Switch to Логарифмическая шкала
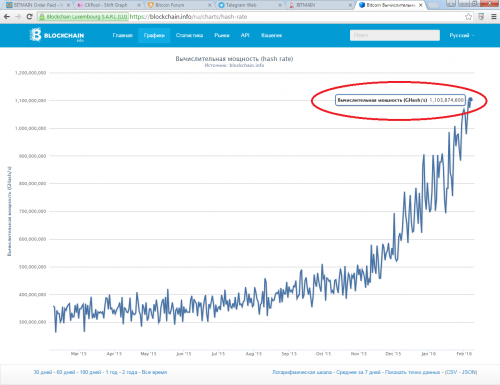Screen dimensions: 500x385 pyautogui.click(x=302, y=372)
